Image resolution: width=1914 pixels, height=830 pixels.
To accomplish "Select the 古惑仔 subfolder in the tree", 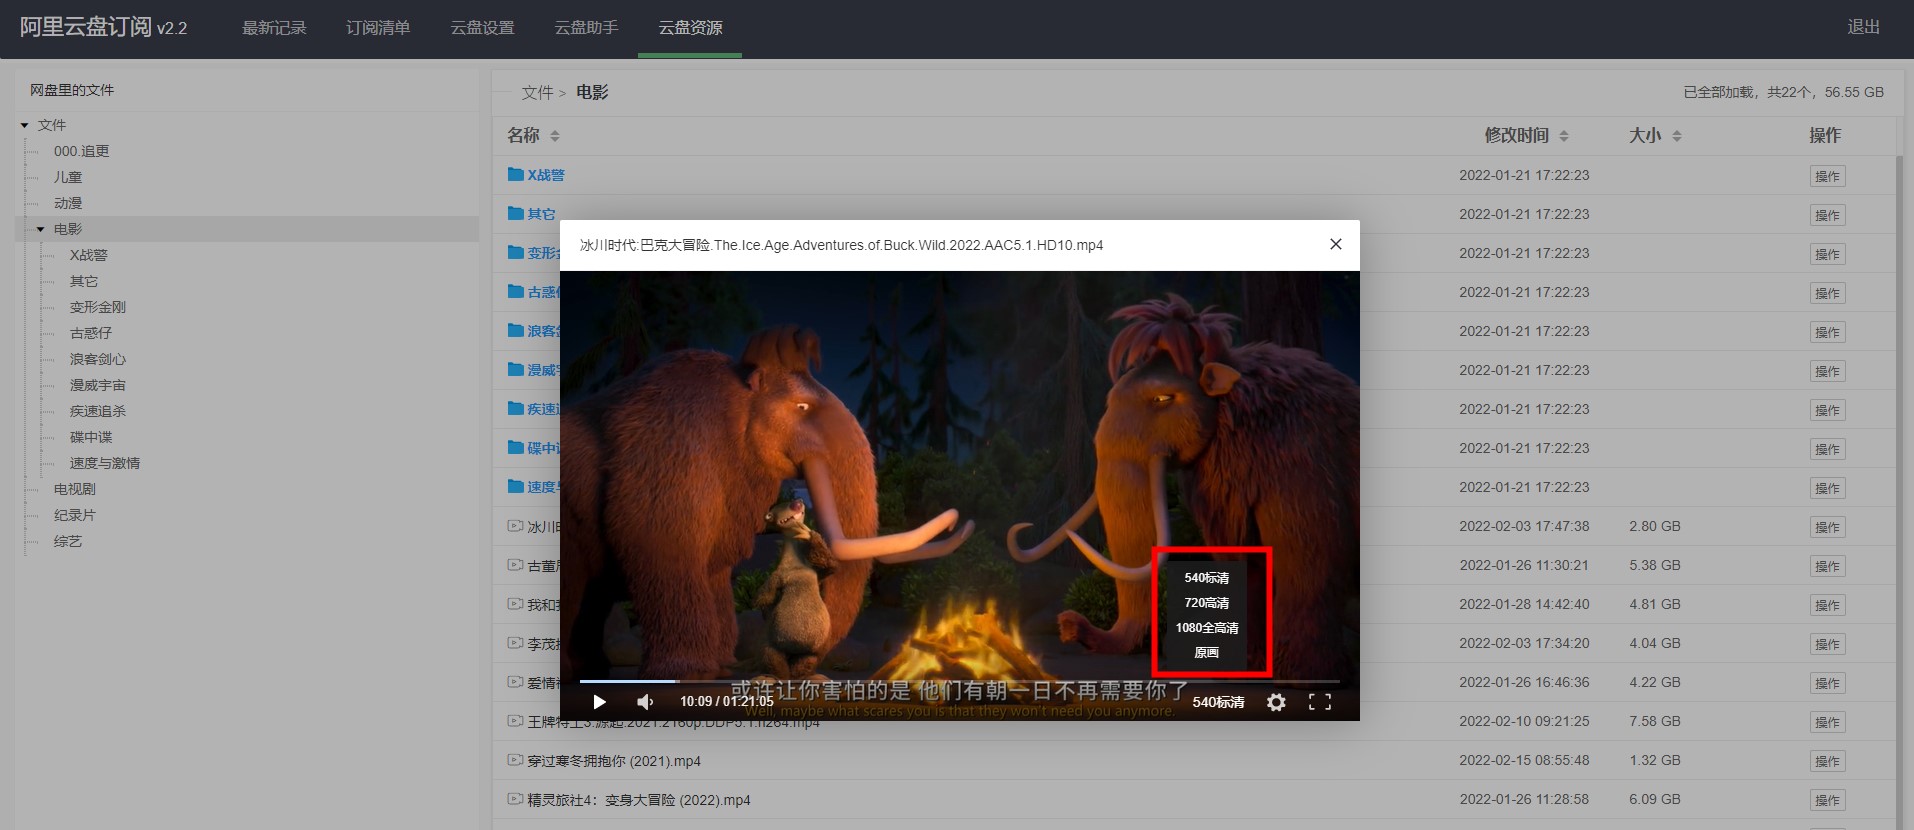I will (91, 333).
